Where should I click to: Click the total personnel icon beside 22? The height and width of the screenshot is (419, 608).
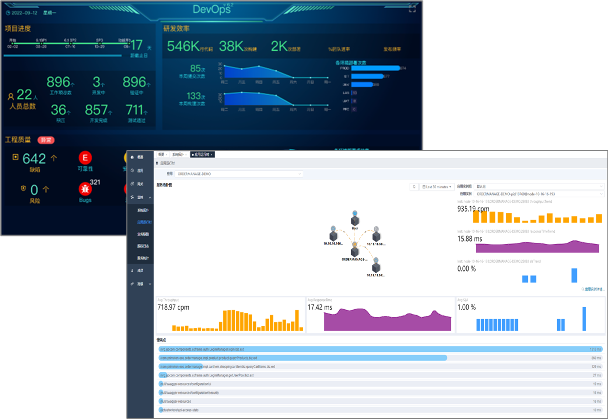click(10, 95)
